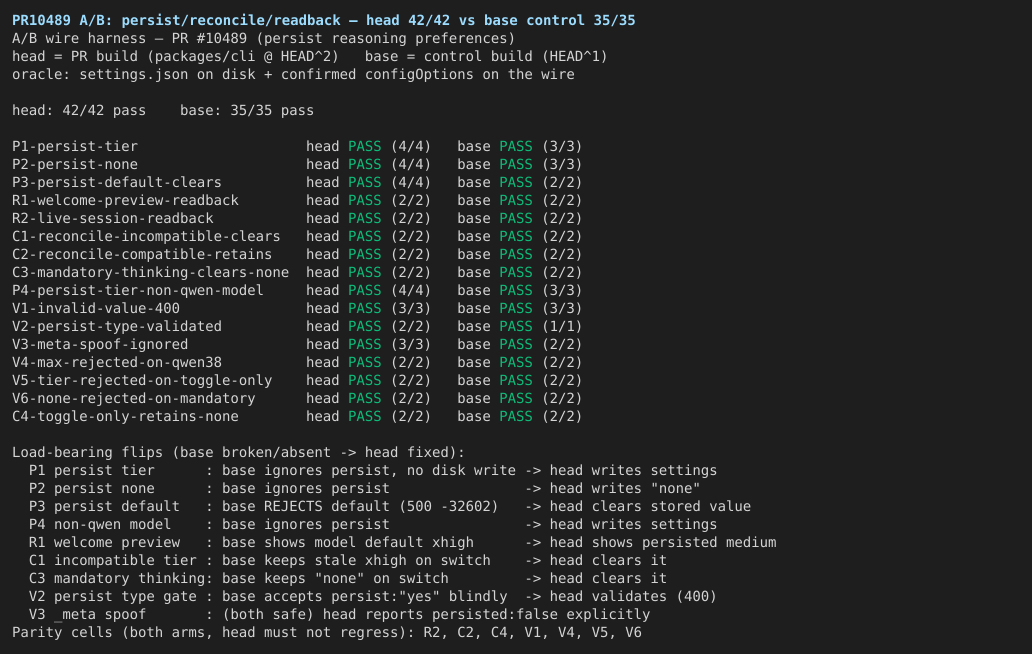This screenshot has width=1032, height=654.
Task: Select the V4-max-rejected-on-qwen38 test name
Action: 116,363
